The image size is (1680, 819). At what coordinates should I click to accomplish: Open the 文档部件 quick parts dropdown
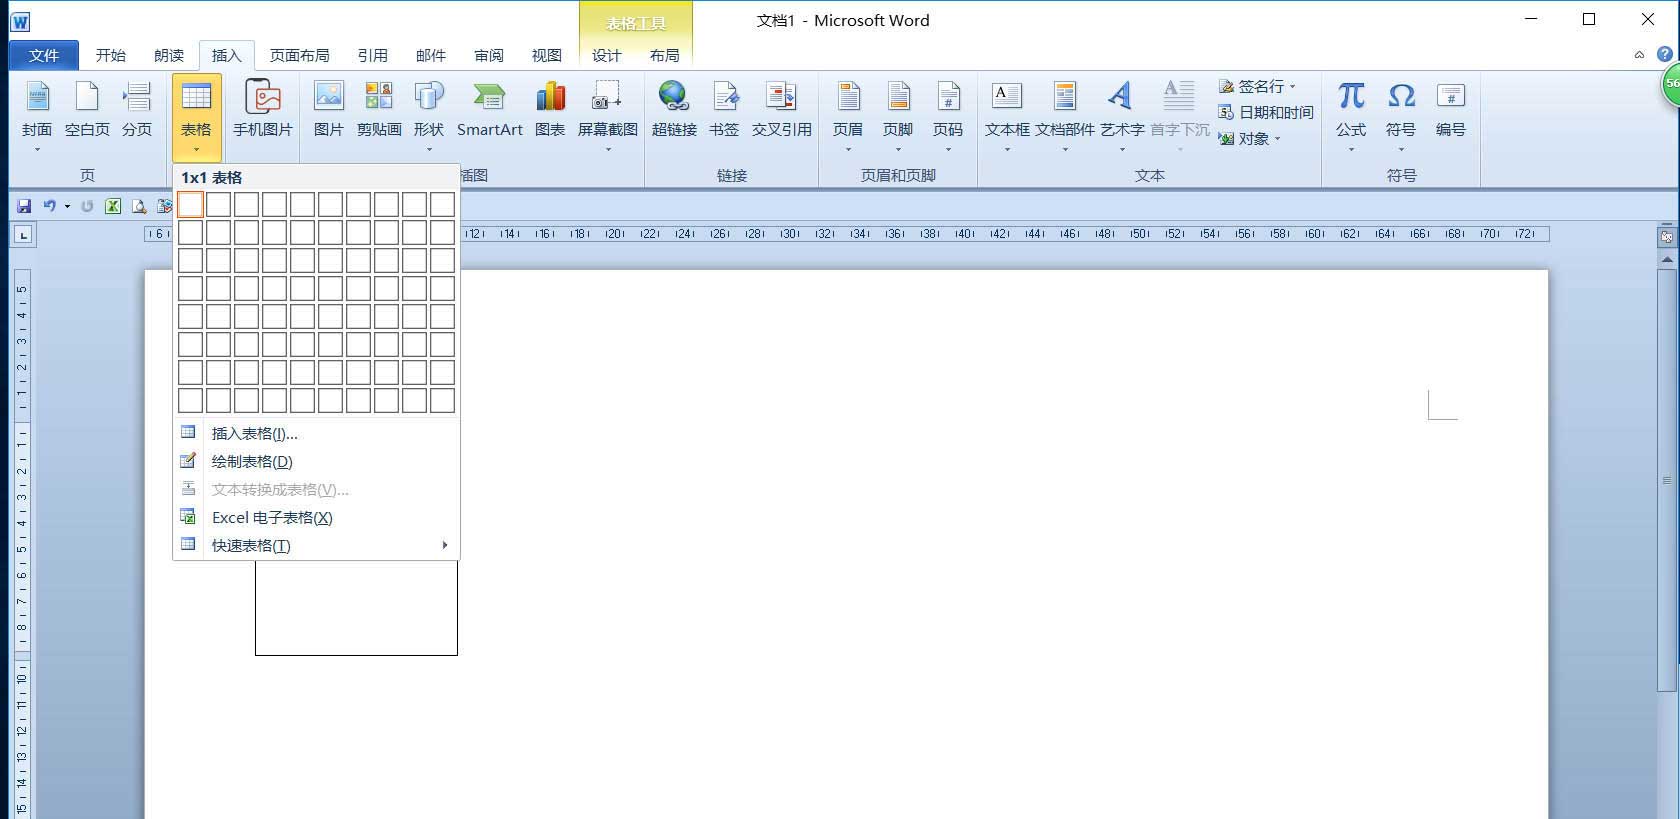1065,116
